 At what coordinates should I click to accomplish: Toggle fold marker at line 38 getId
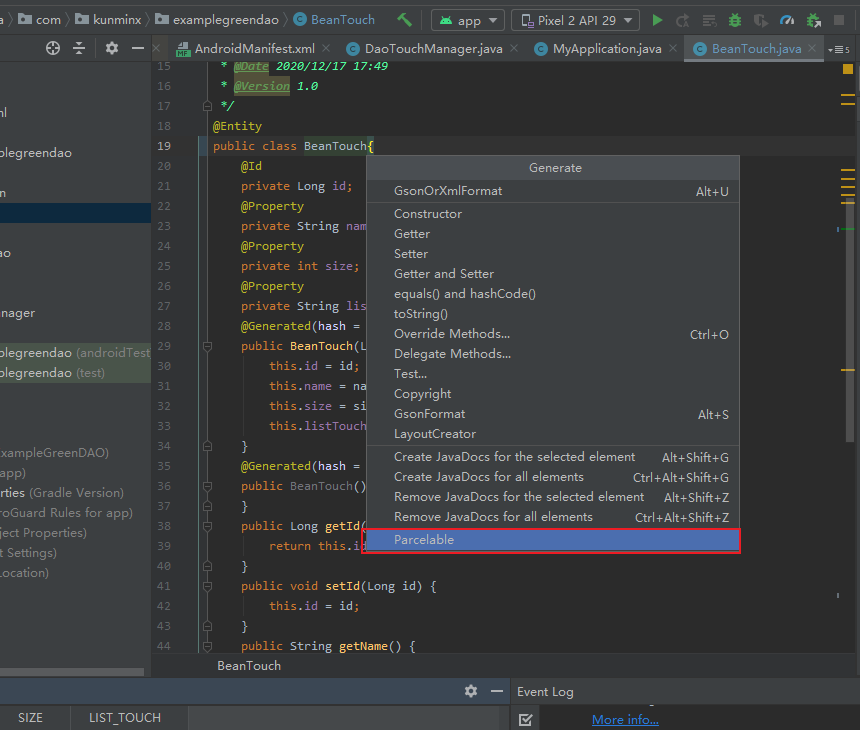tap(207, 526)
